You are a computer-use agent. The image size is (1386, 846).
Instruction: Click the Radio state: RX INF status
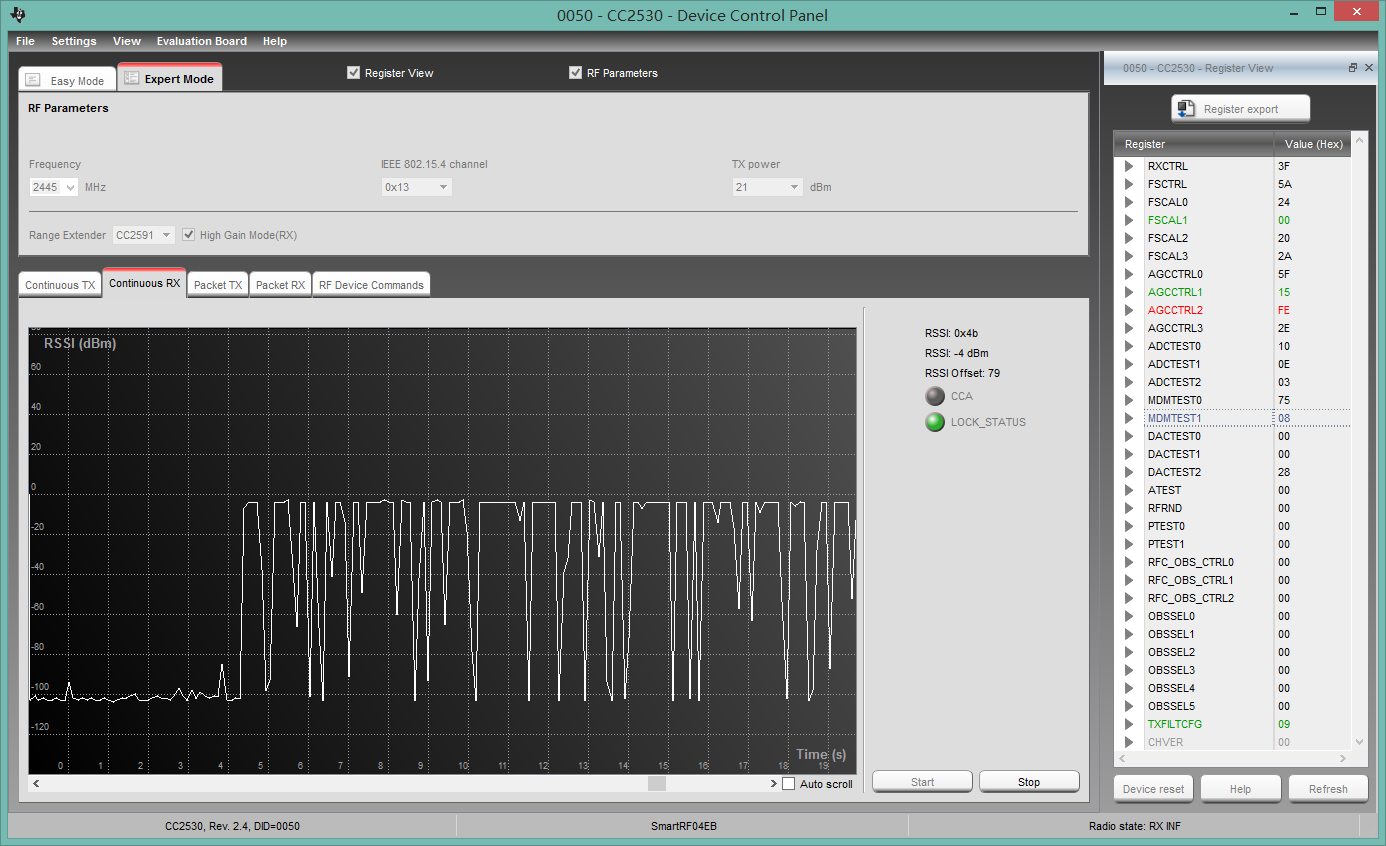point(1135,826)
